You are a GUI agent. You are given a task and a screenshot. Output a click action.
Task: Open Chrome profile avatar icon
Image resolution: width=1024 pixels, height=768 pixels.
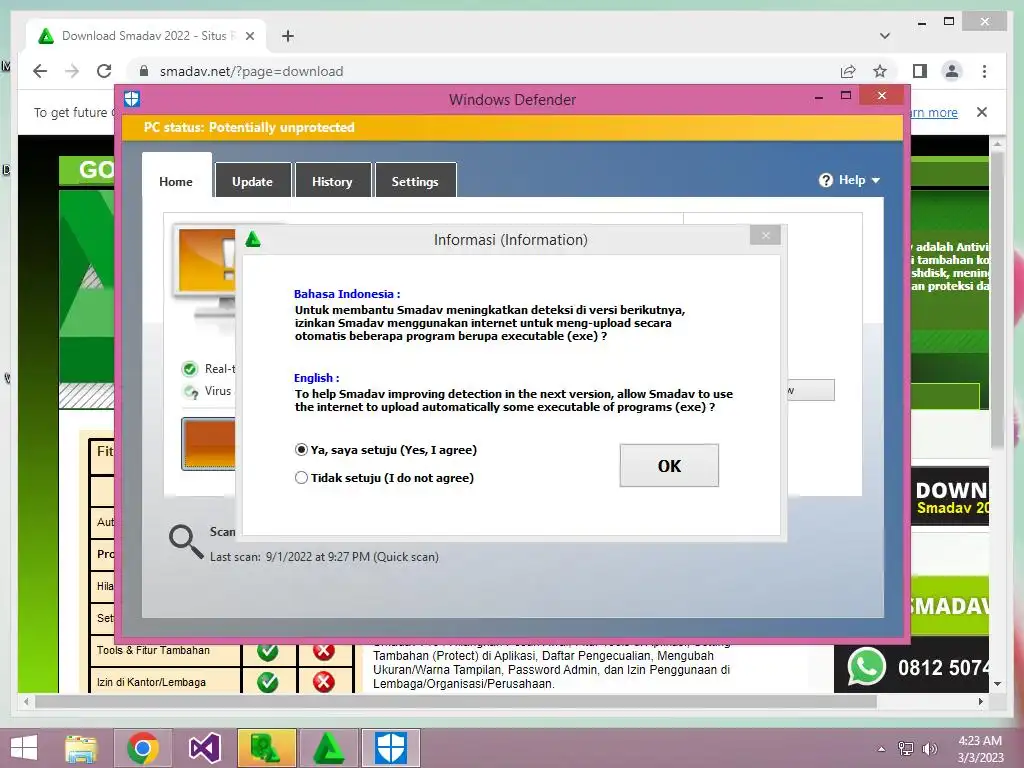point(952,71)
